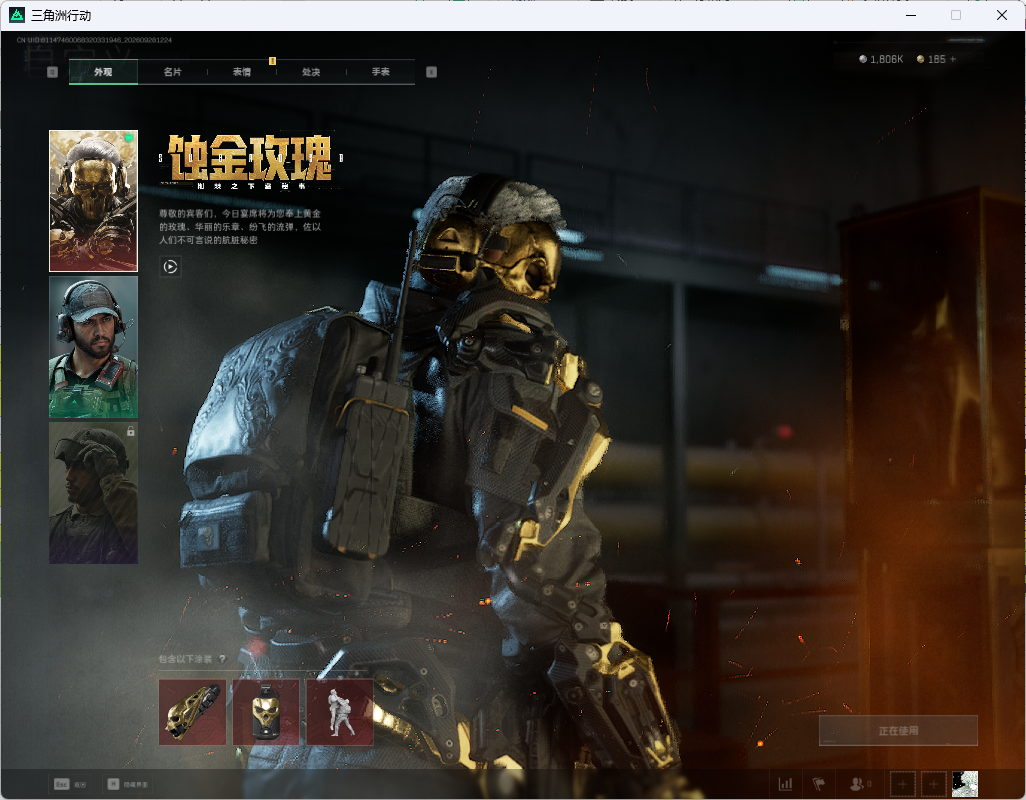Select the capped bearded operator skin thumbnail

pyautogui.click(x=94, y=347)
